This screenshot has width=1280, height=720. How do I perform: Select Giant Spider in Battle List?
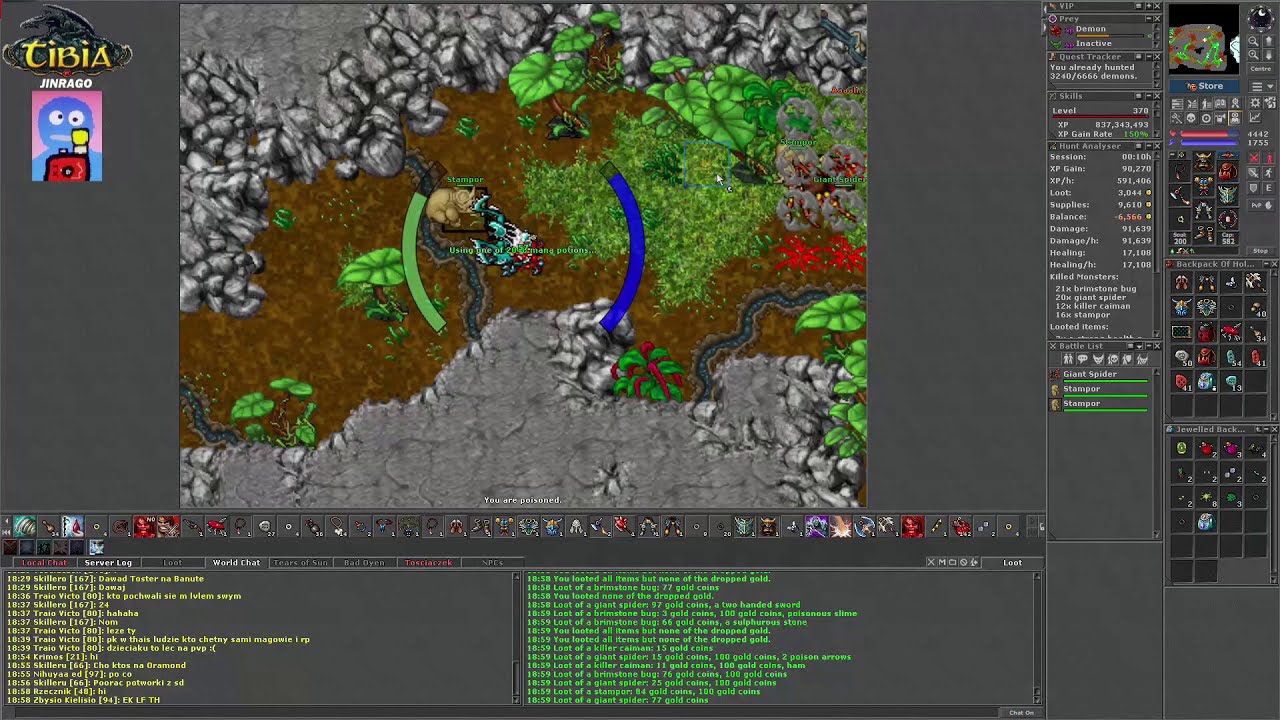[1100, 376]
